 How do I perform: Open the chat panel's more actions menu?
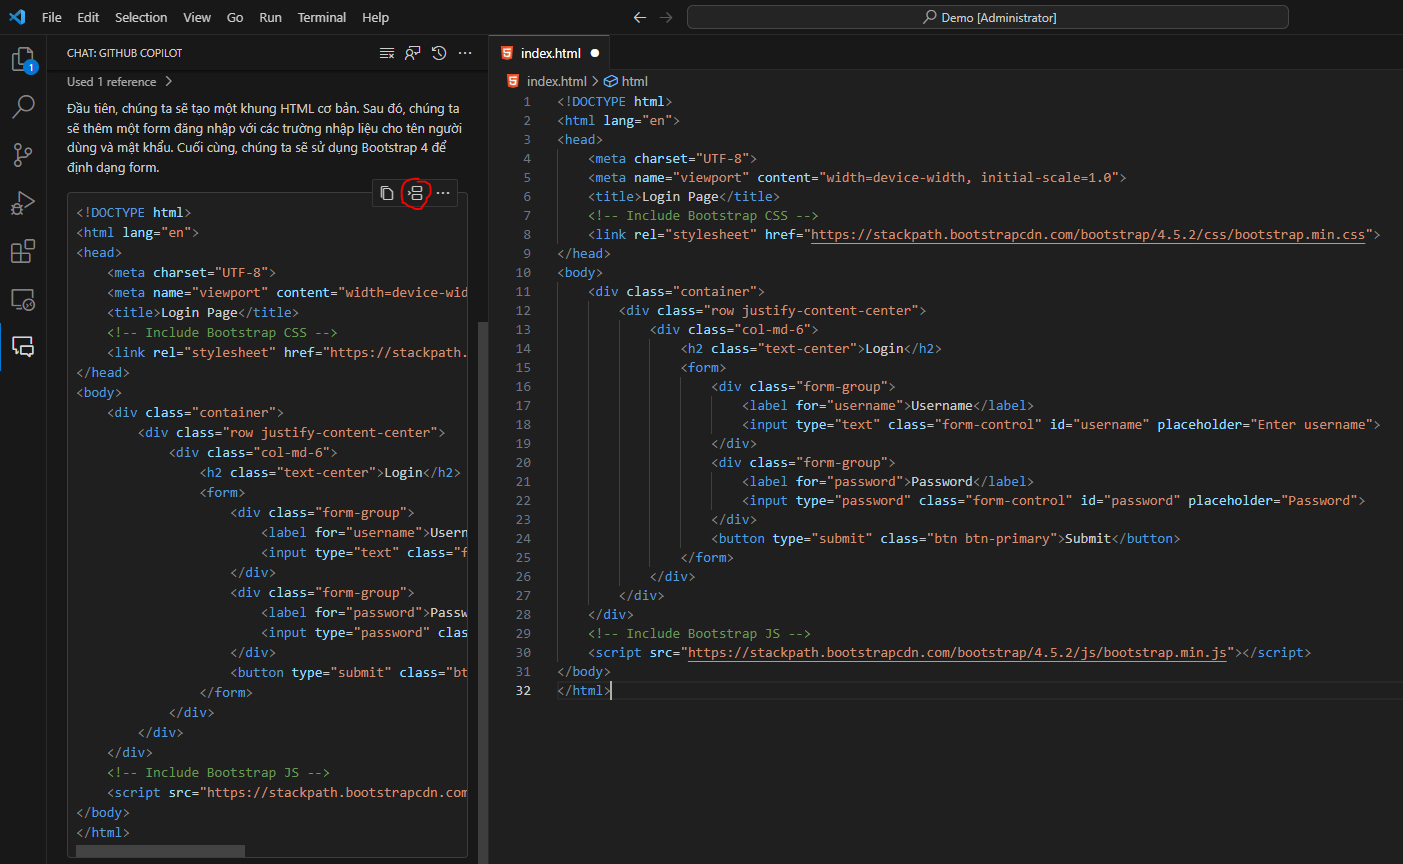465,53
